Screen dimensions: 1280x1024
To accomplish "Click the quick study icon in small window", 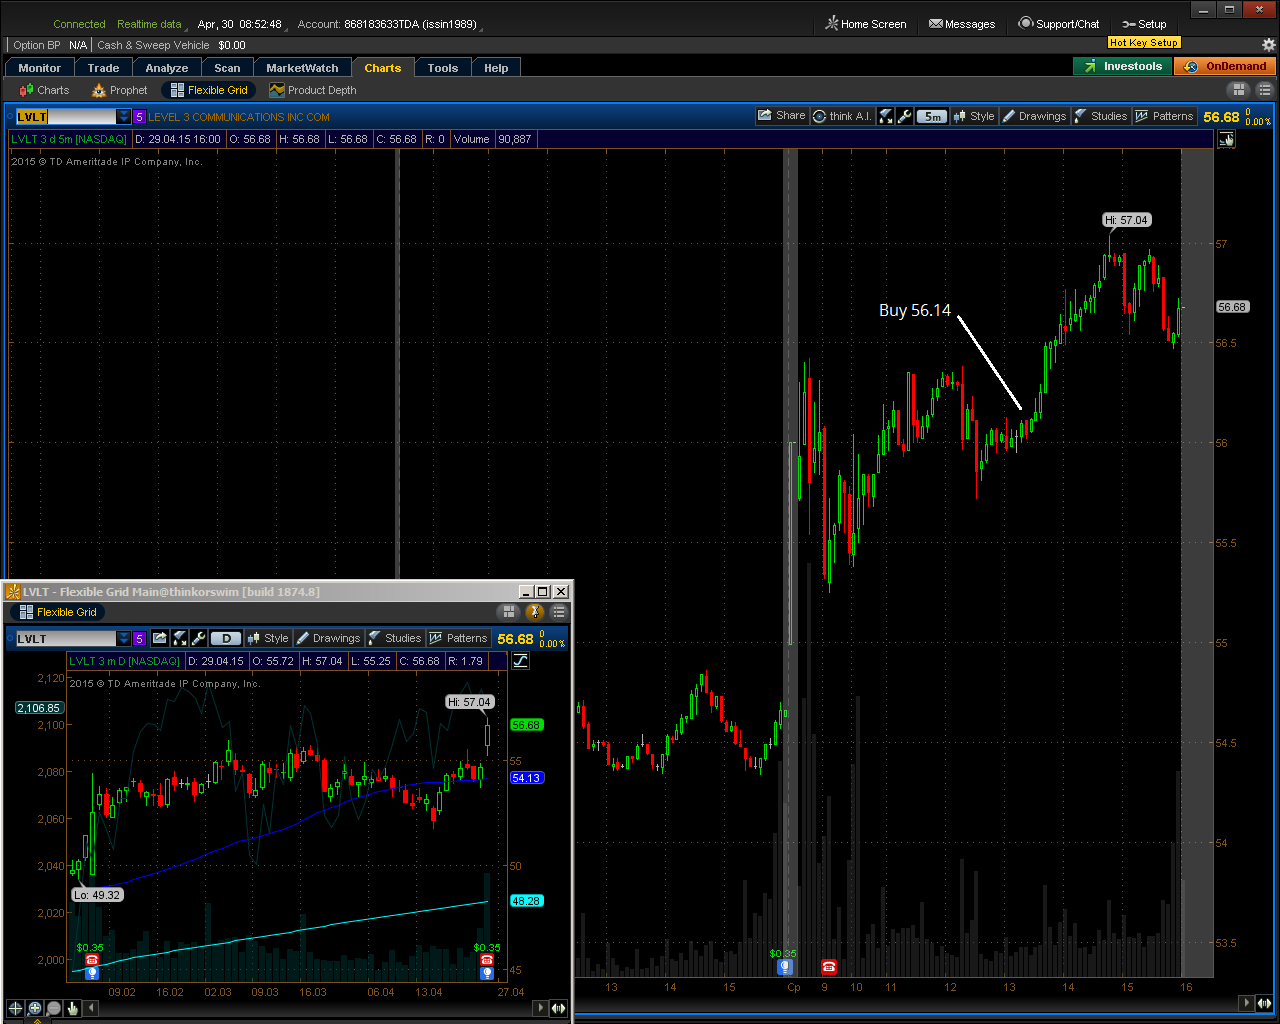I will pyautogui.click(x=179, y=638).
